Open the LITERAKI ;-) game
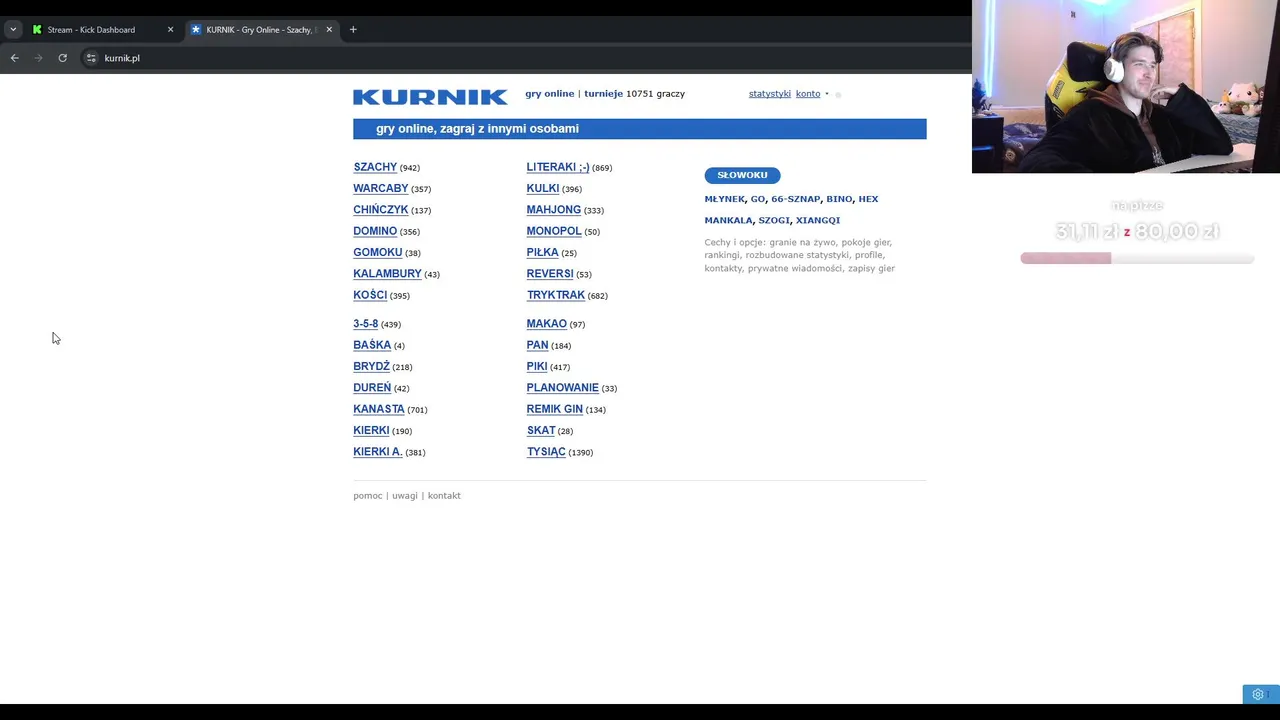 (558, 167)
